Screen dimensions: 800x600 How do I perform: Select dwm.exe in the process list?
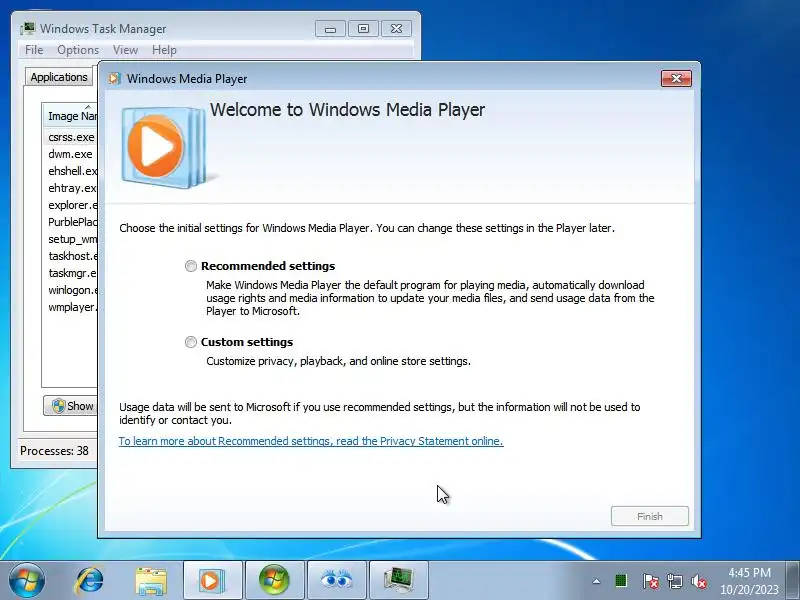tap(70, 154)
